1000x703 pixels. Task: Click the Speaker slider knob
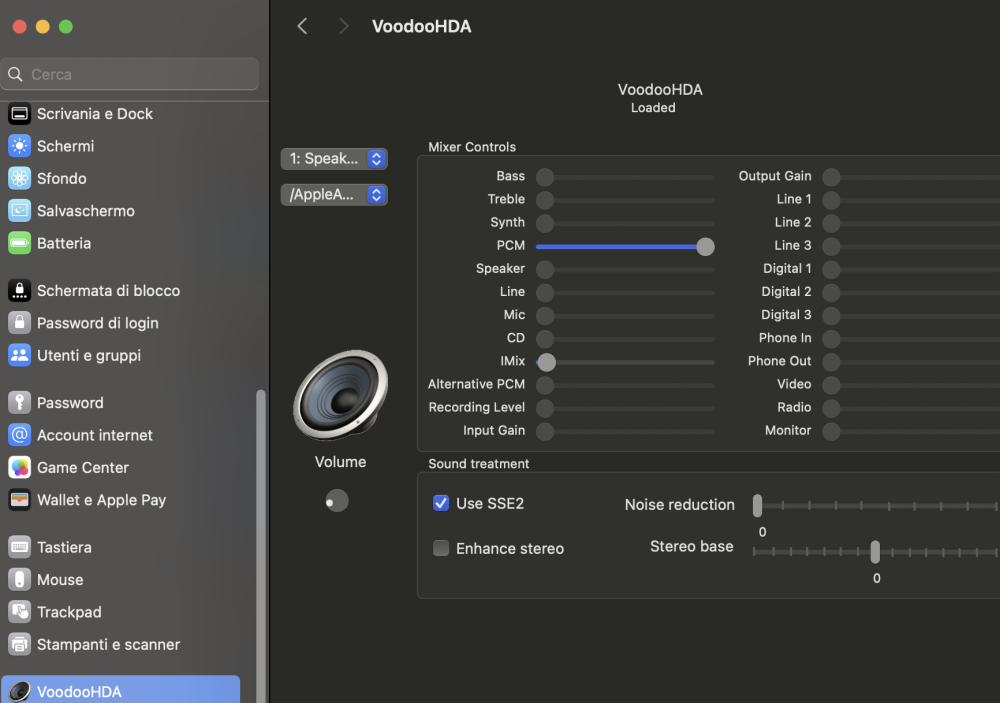545,269
